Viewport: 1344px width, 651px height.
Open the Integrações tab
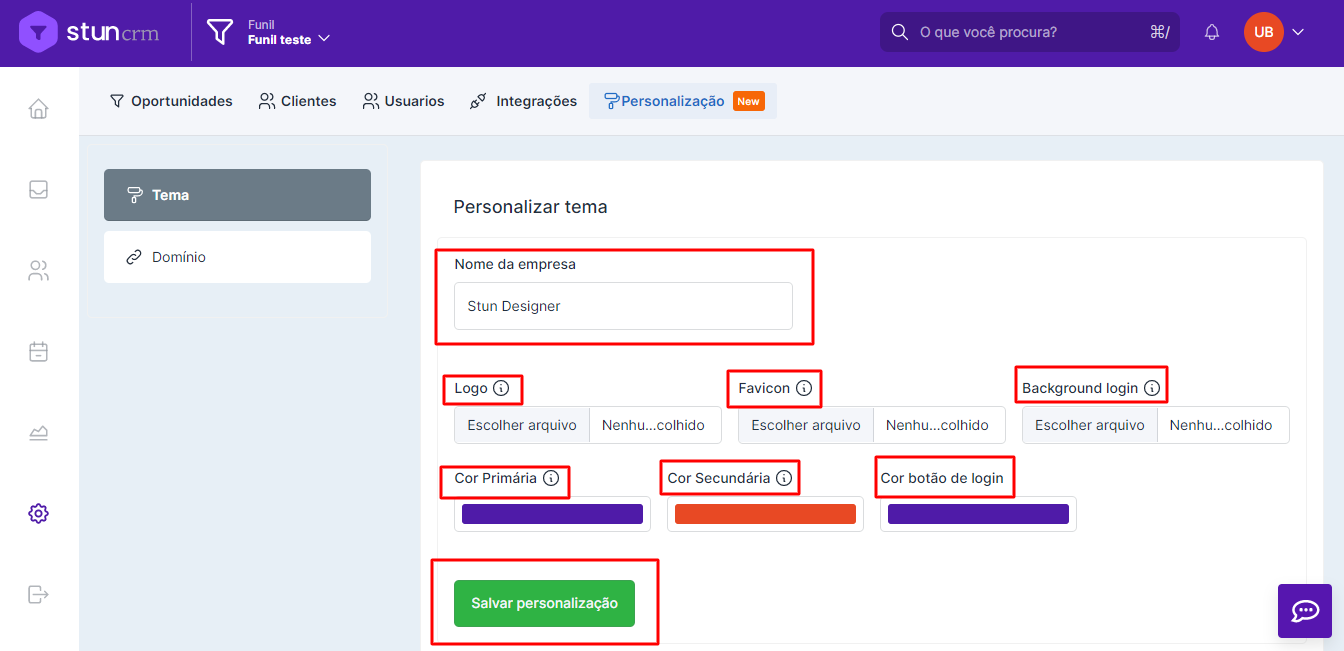(x=523, y=101)
